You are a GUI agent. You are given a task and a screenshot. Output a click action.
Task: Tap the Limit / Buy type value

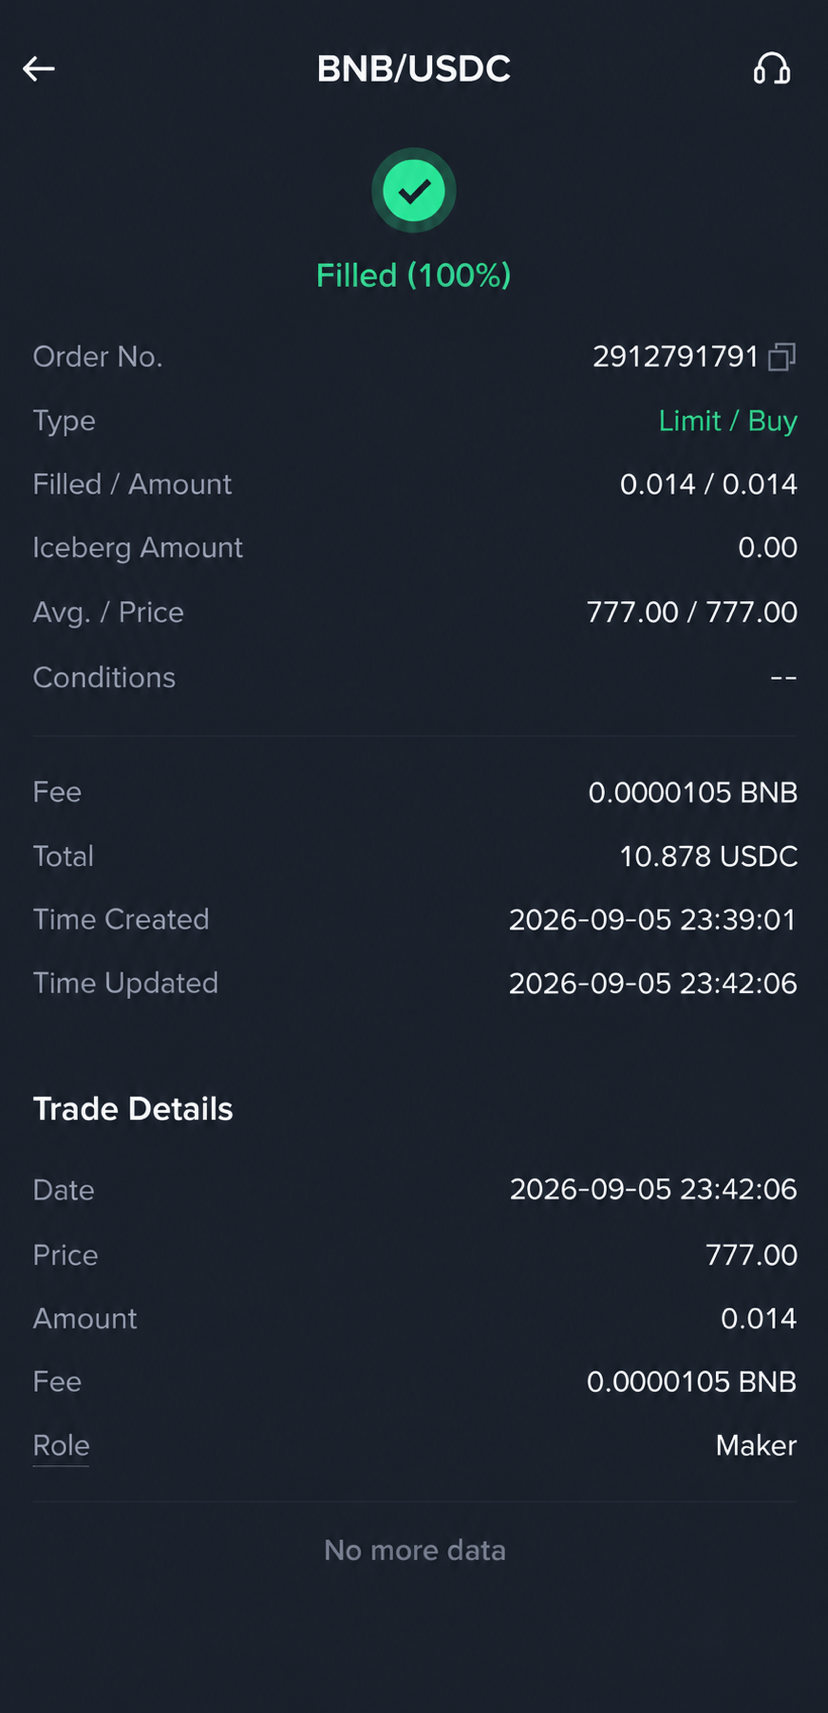tap(728, 421)
